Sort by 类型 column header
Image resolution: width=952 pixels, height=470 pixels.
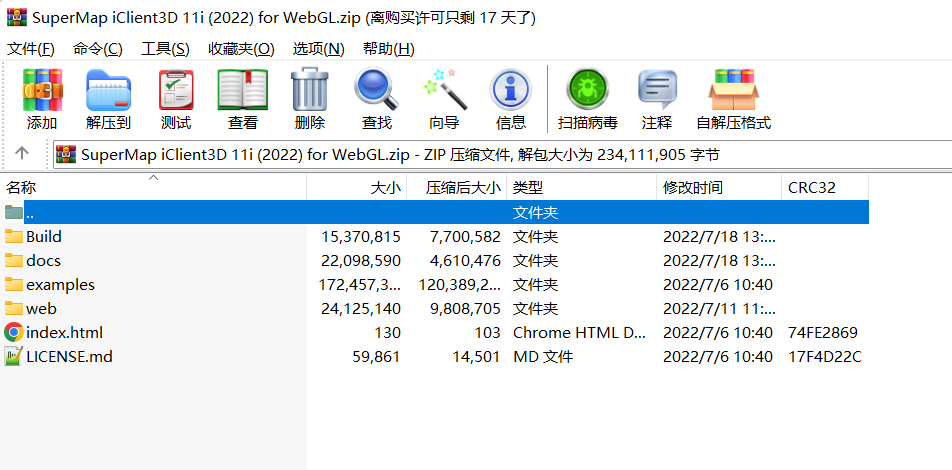[x=582, y=188]
